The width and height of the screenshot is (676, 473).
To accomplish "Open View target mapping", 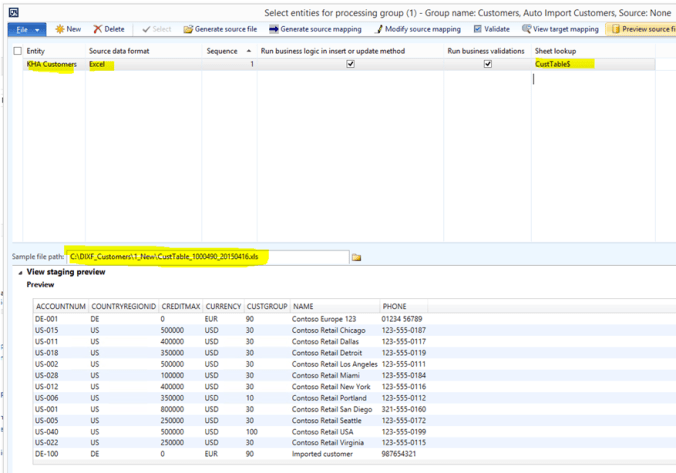I will (559, 29).
